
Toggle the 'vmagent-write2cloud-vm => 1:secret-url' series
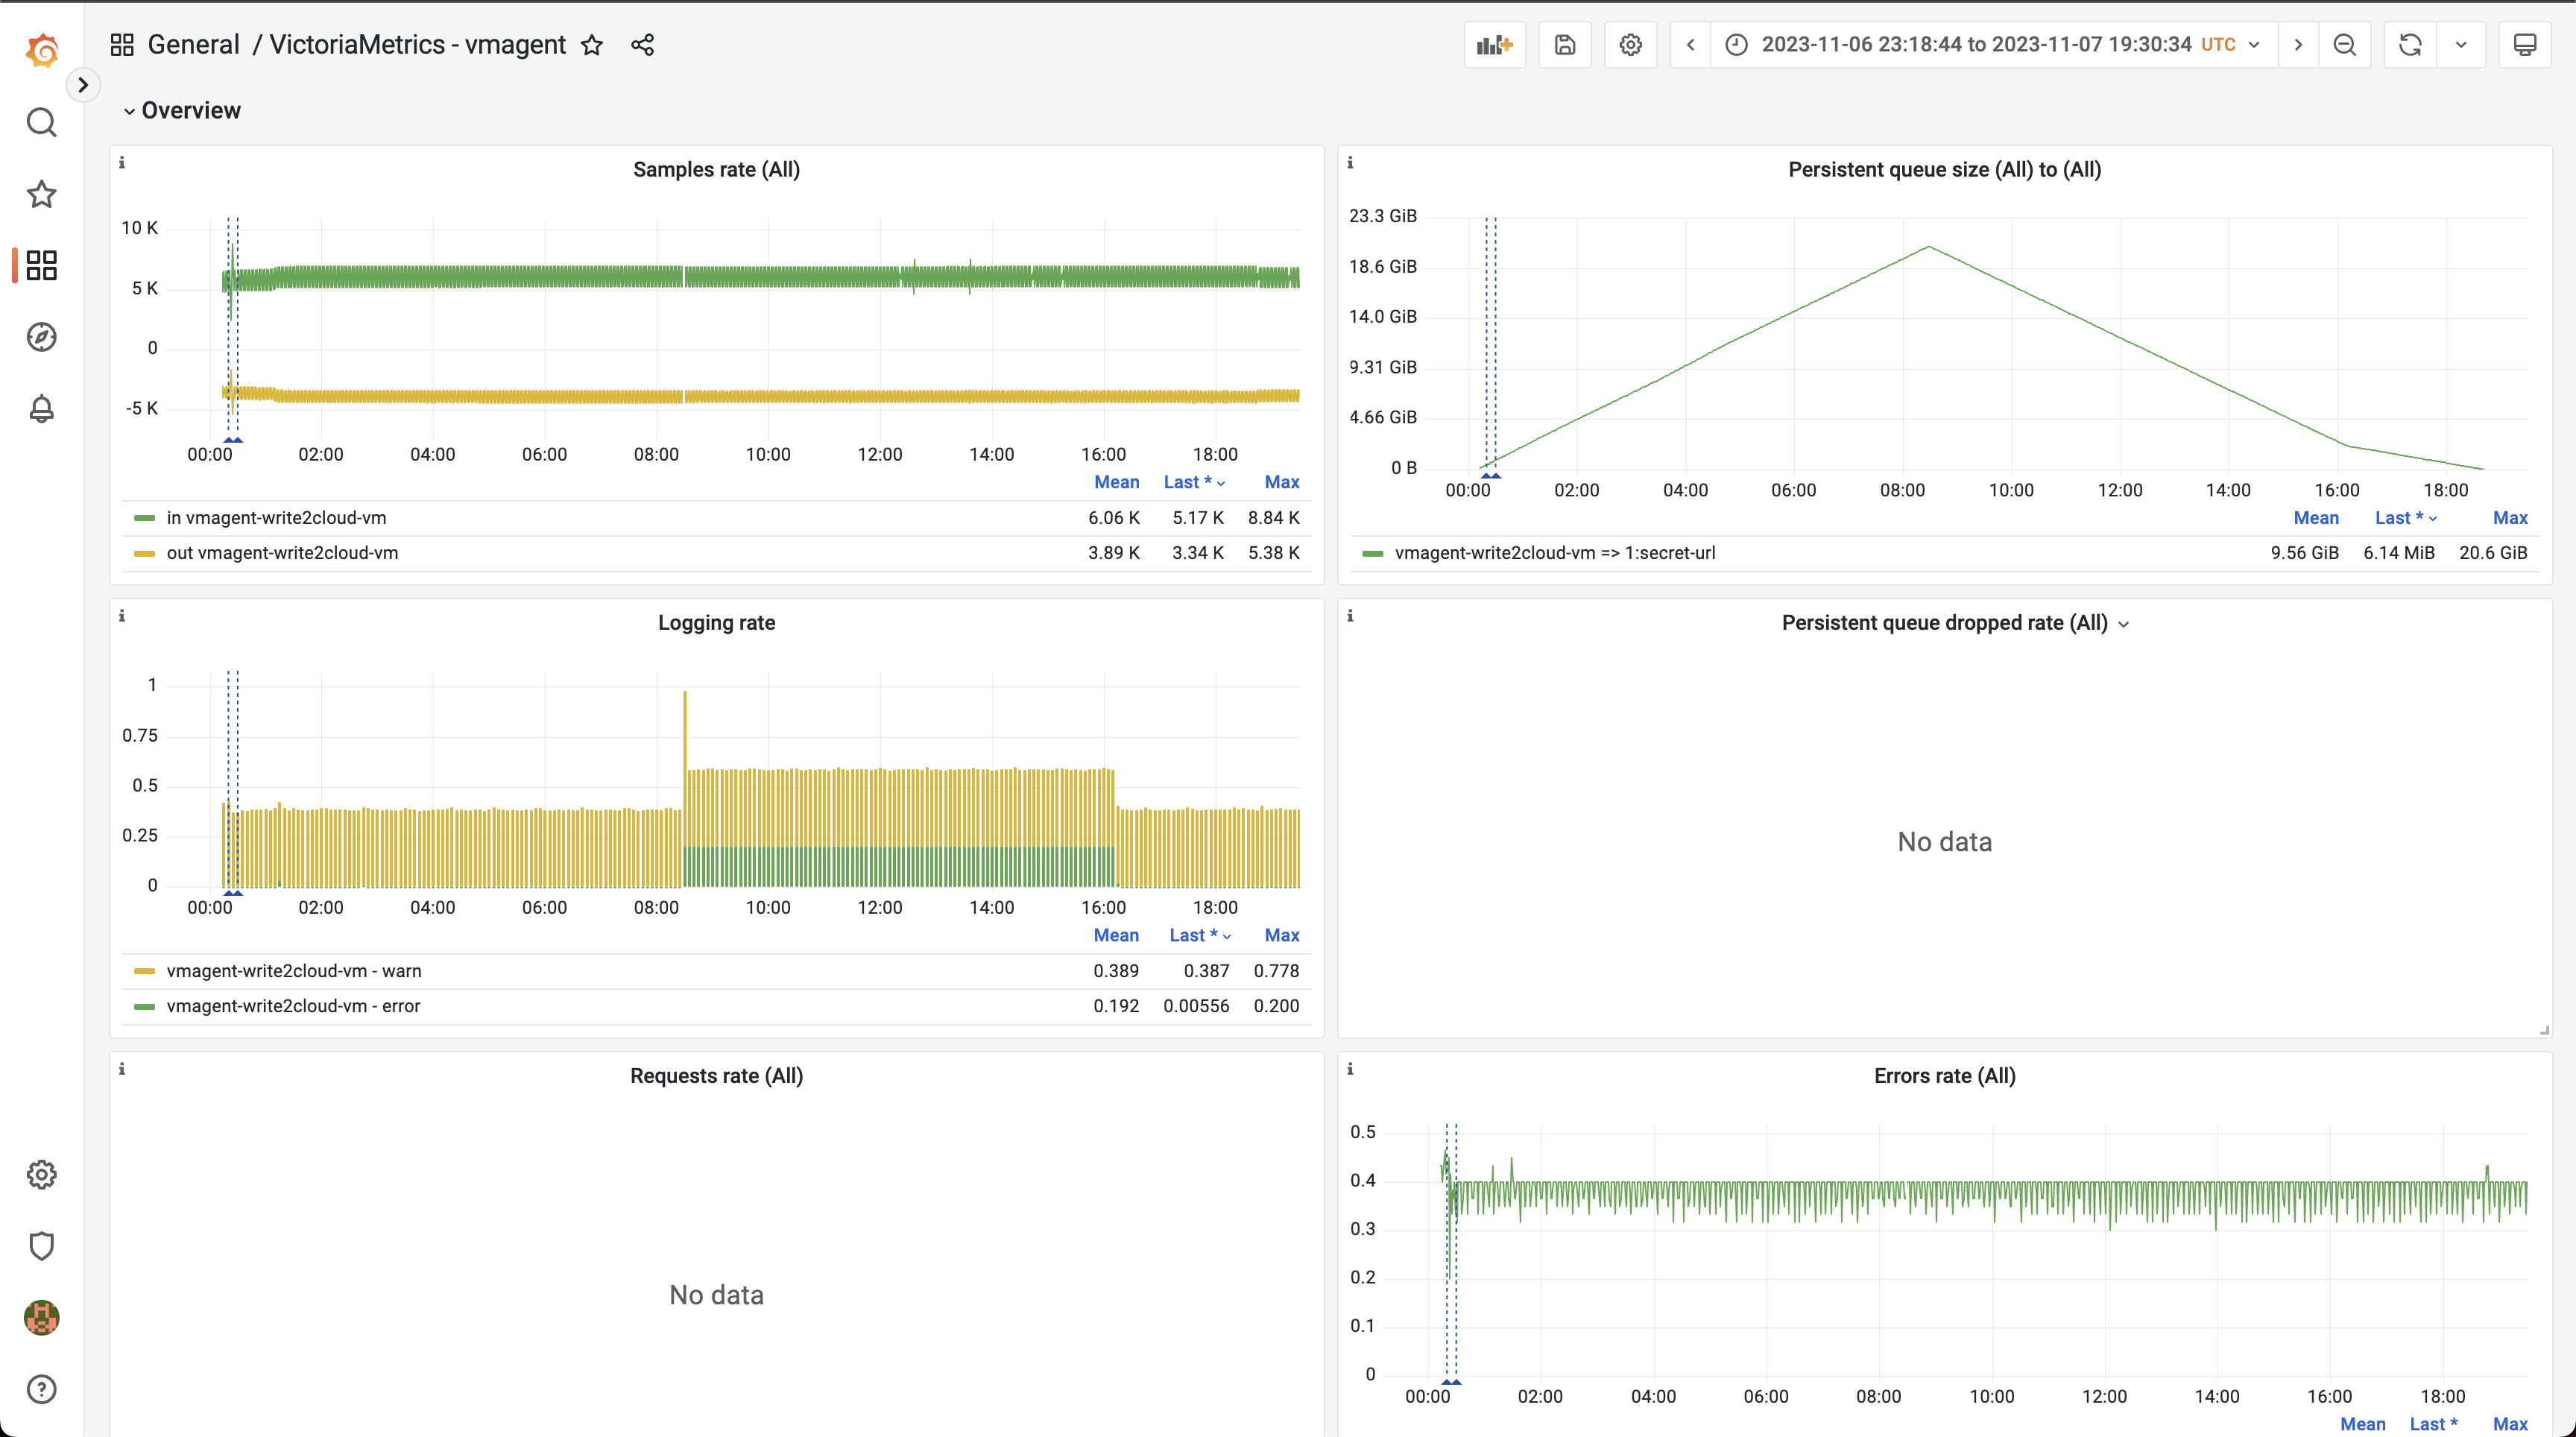coord(1554,552)
